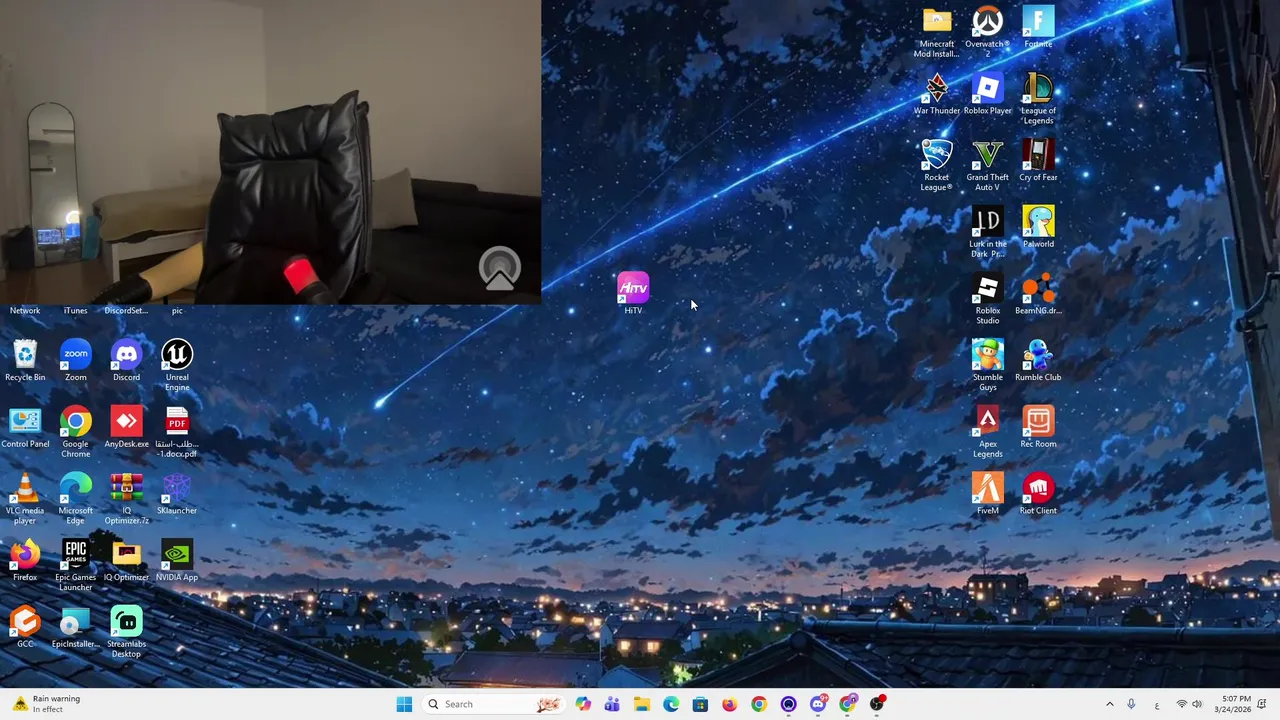Open Palworld desktop shortcut

(1038, 228)
